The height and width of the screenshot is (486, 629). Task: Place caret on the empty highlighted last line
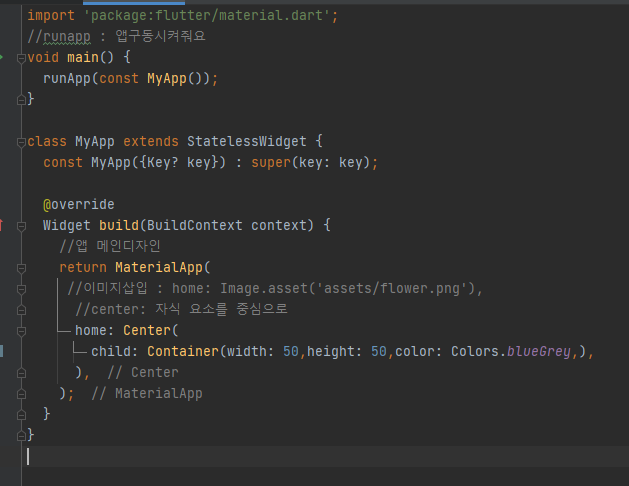(x=326, y=456)
